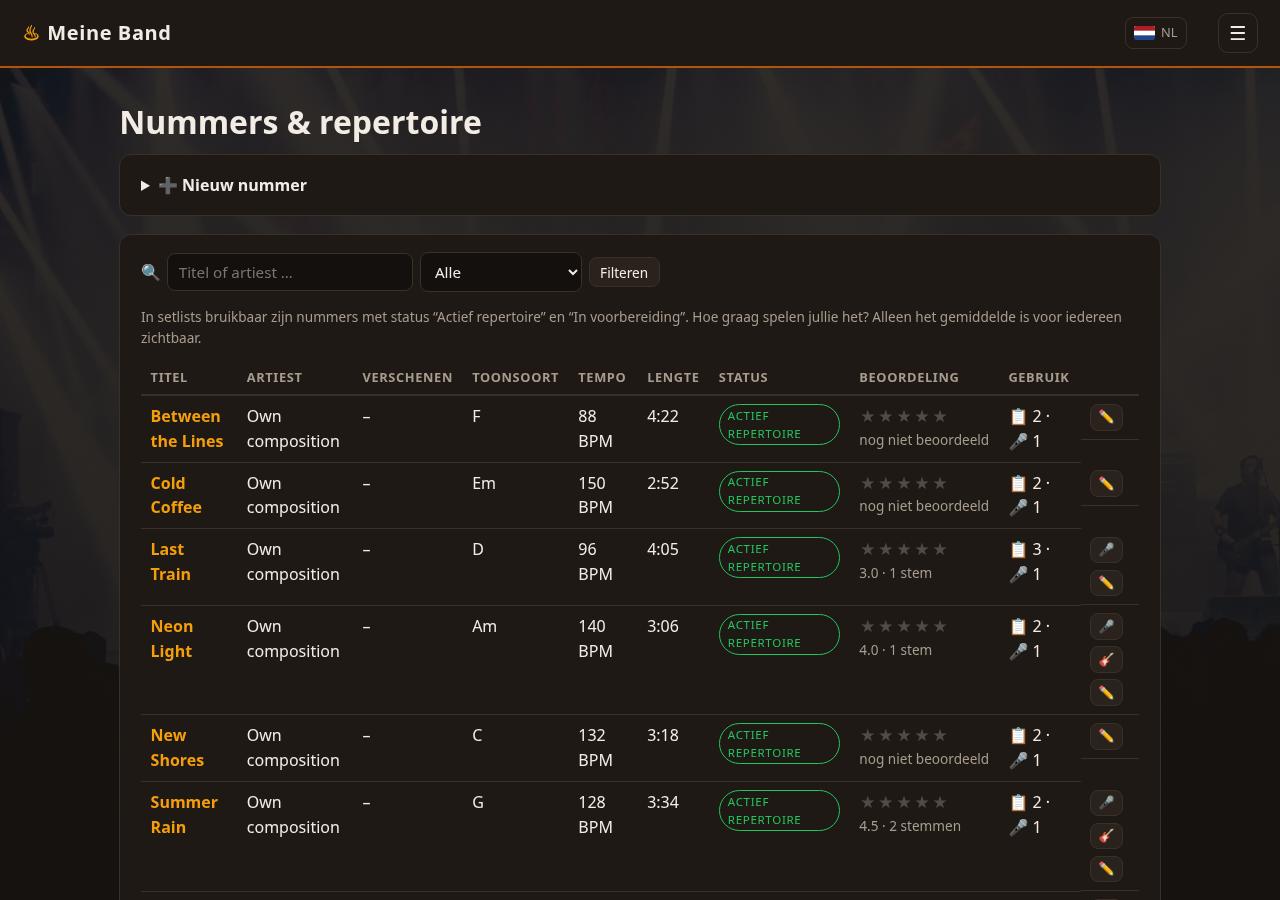Viewport: 1280px width, 900px height.
Task: Click the Meine Band logo home link
Action: tap(97, 33)
